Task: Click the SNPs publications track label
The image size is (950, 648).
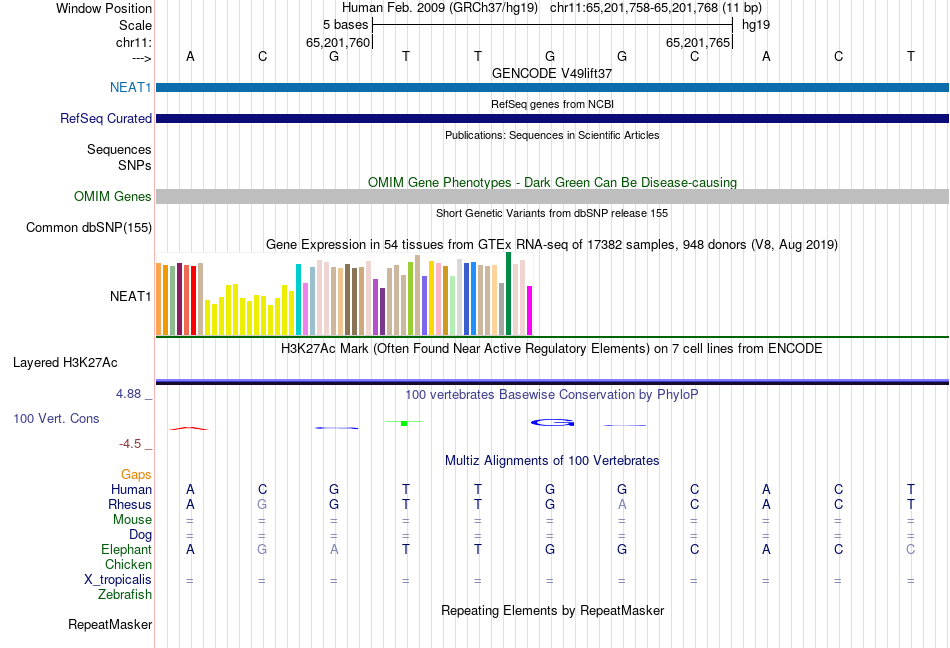Action: click(x=135, y=165)
